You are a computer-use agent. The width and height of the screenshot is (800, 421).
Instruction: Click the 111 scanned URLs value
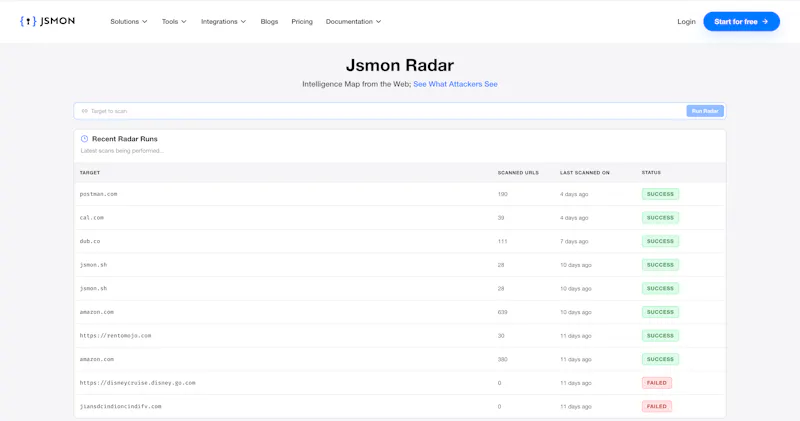(x=503, y=241)
